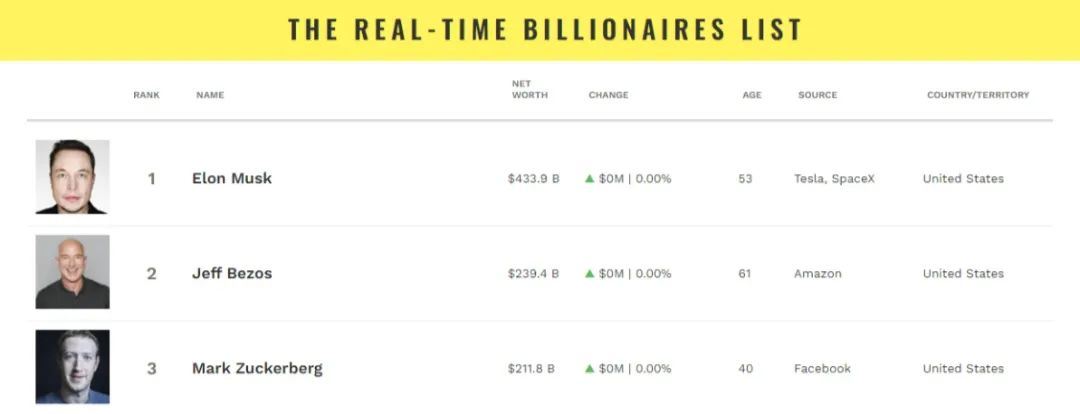This screenshot has height=414, width=1080.
Task: Sort the list by the Rank column header
Action: coord(147,95)
